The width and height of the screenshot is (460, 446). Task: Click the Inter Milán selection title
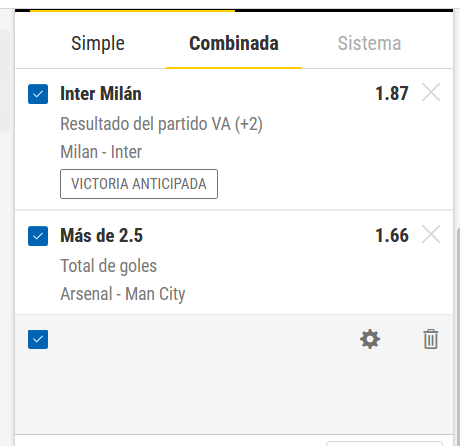coord(101,93)
